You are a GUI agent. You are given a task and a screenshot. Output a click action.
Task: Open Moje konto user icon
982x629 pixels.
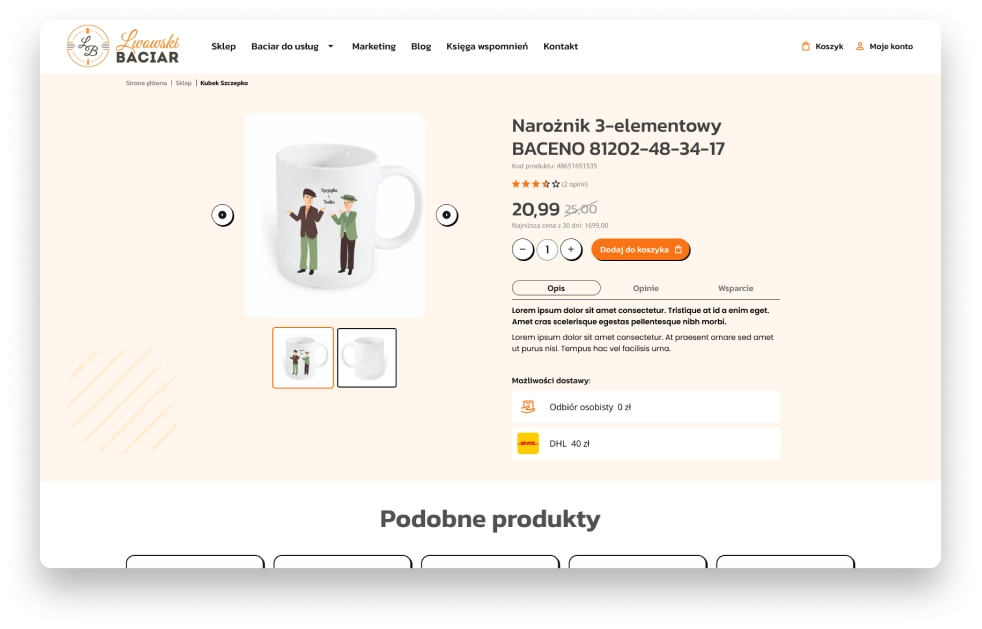(x=860, y=46)
